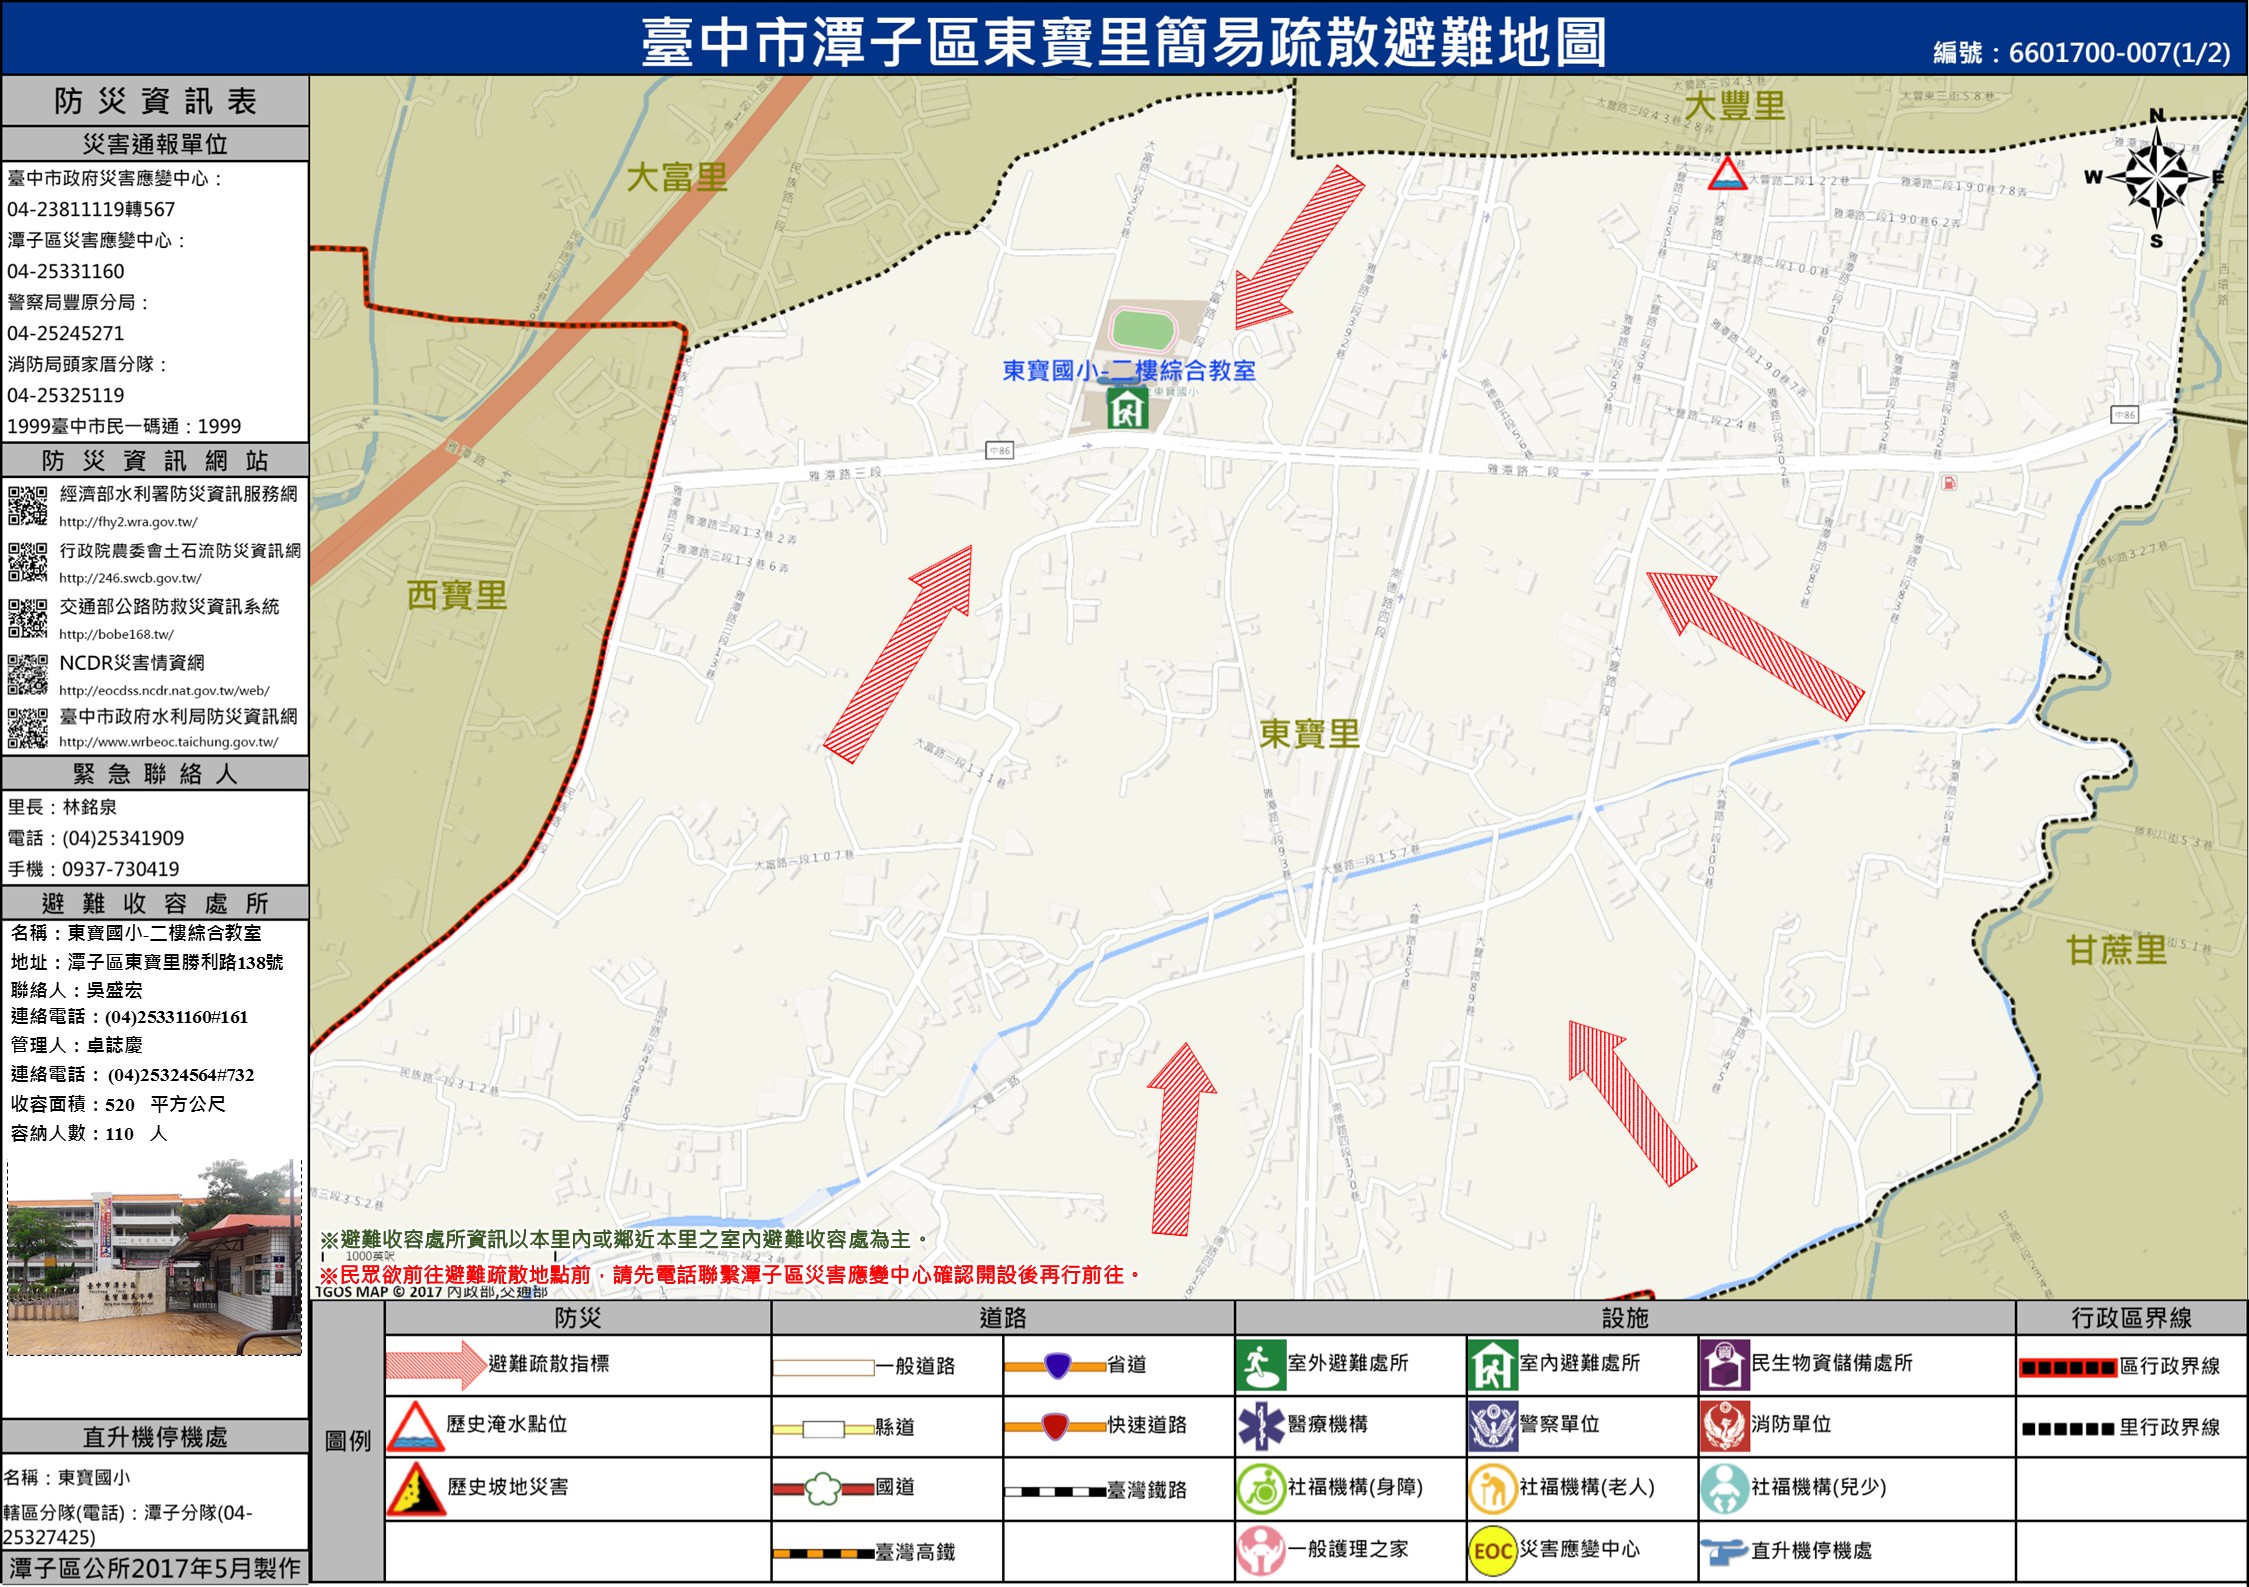Click the outdoor shelter legend icon
The width and height of the screenshot is (2249, 1587).
coord(1260,1366)
